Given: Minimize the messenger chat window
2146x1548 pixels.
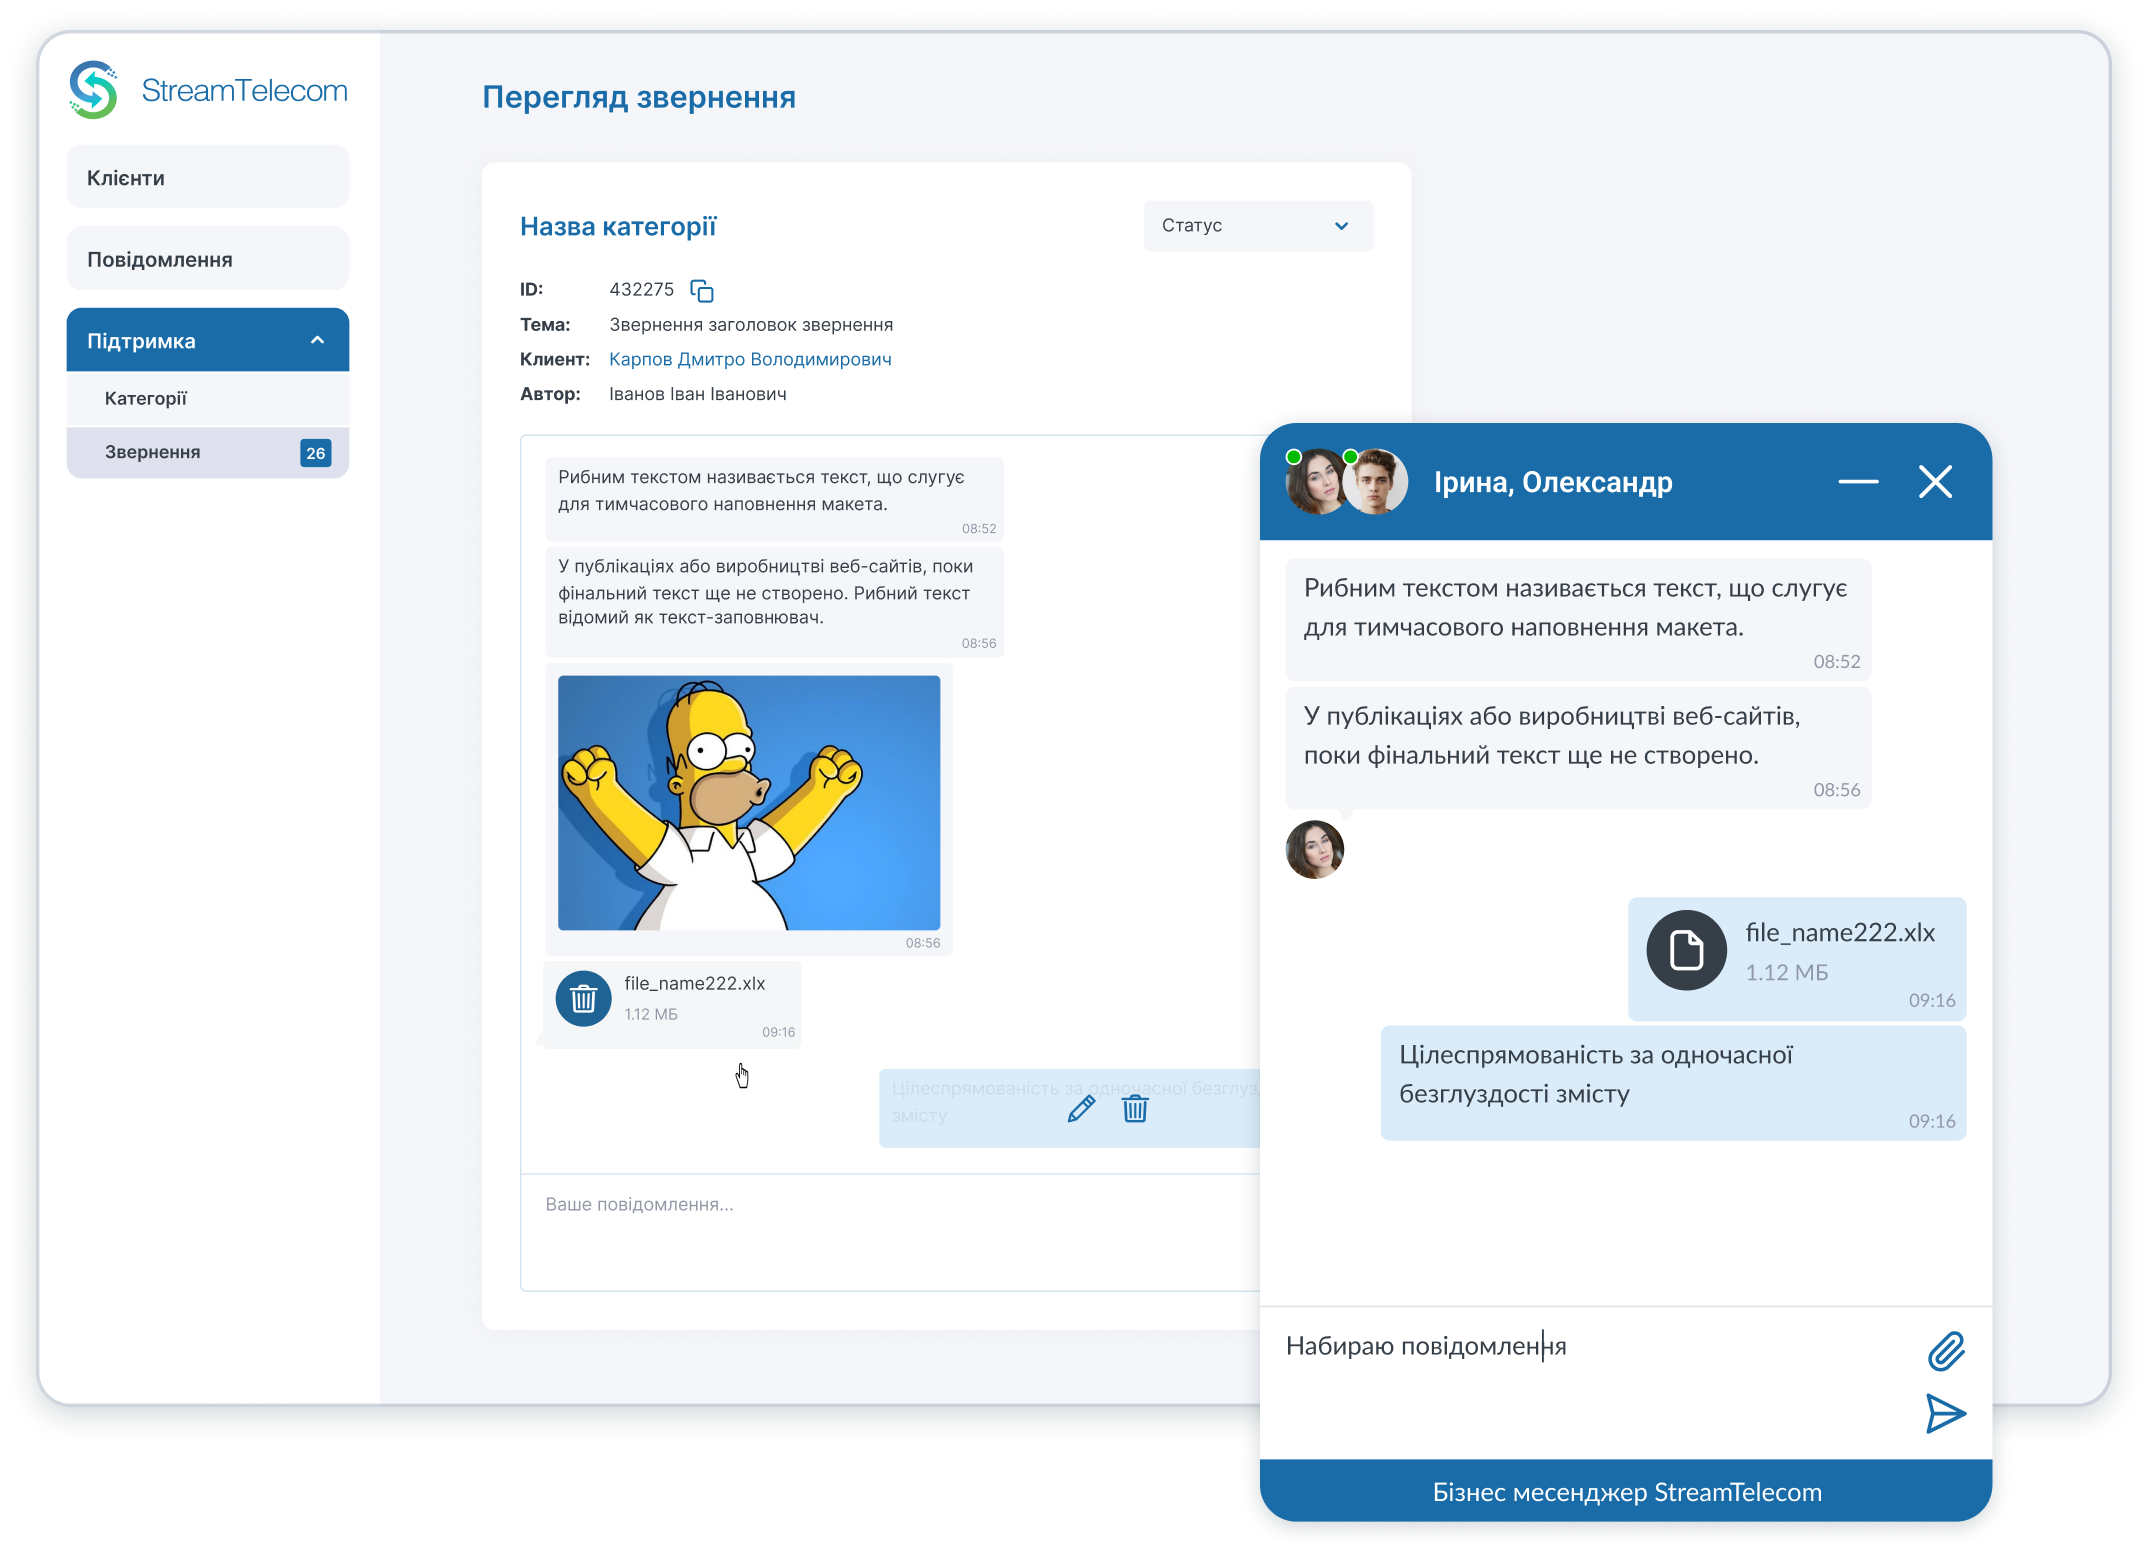Looking at the screenshot, I should (x=1858, y=482).
